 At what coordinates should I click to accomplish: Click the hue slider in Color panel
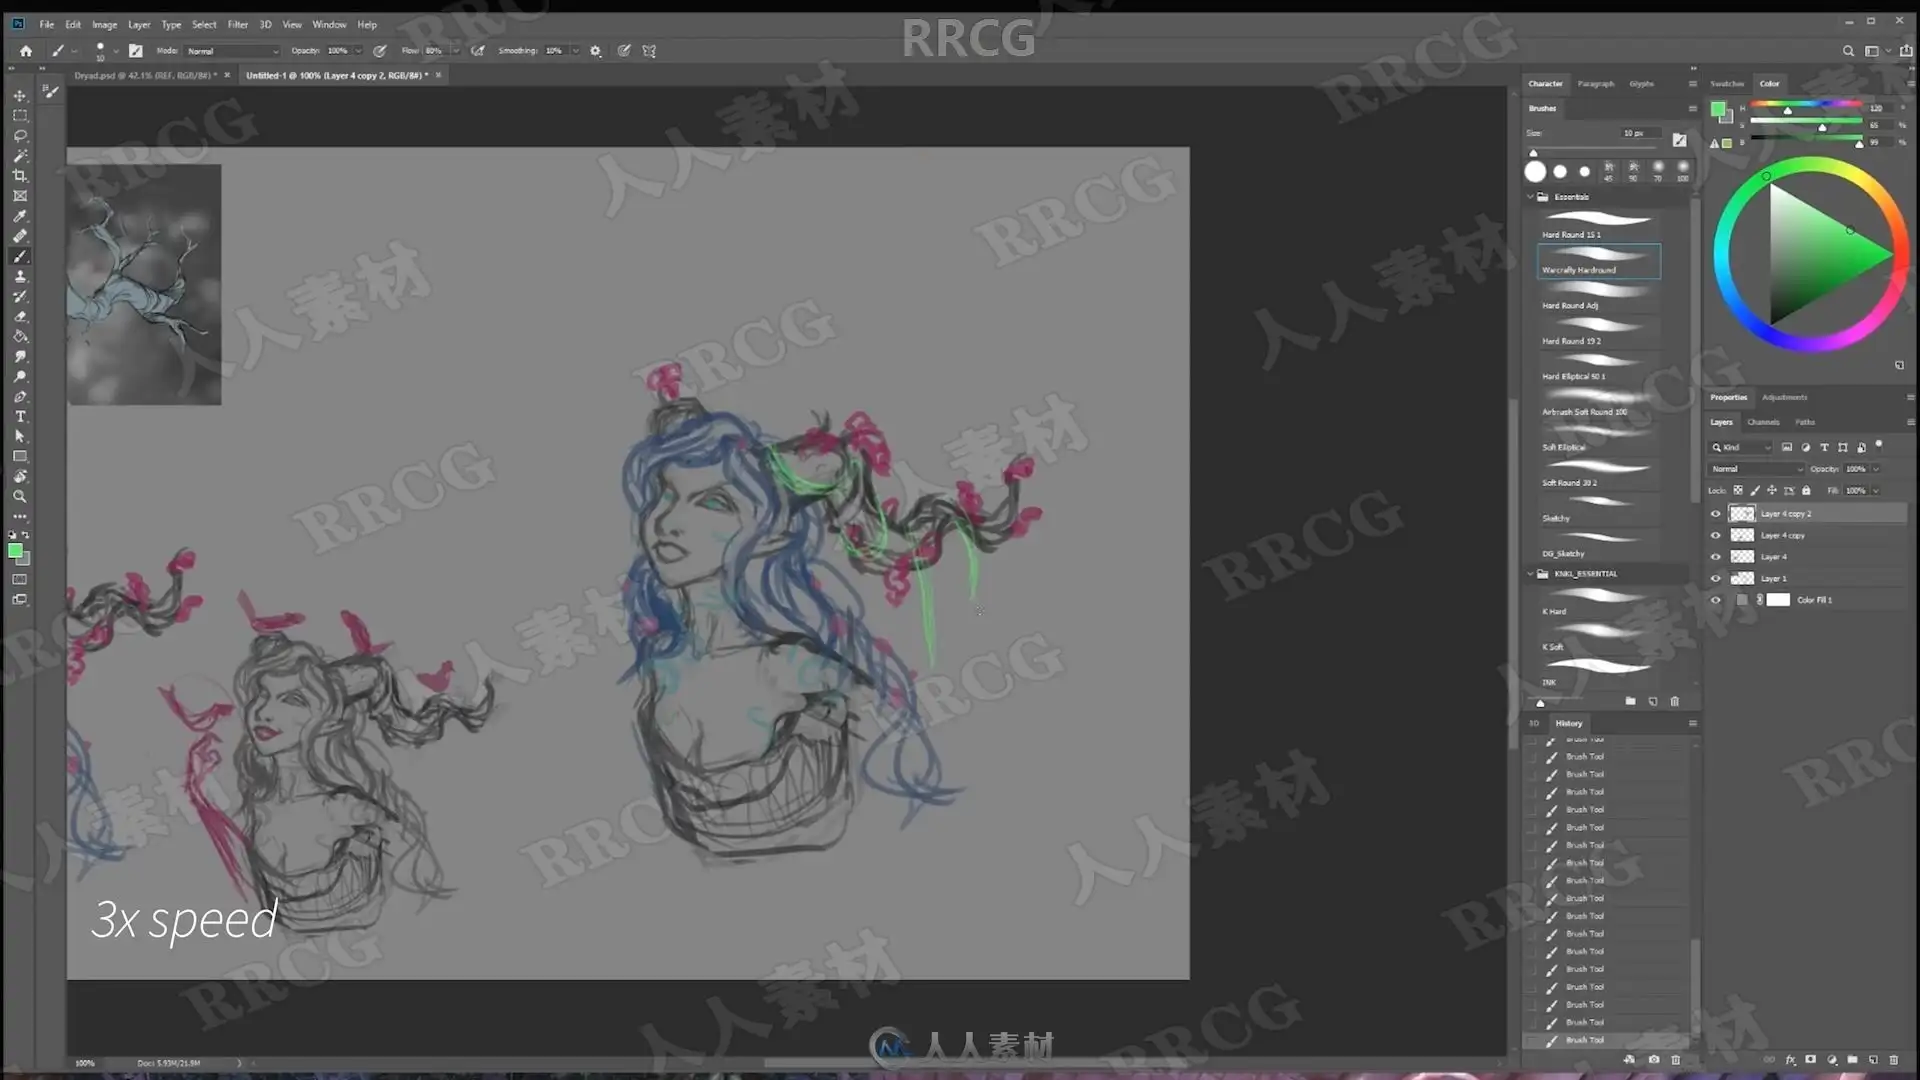[1806, 106]
